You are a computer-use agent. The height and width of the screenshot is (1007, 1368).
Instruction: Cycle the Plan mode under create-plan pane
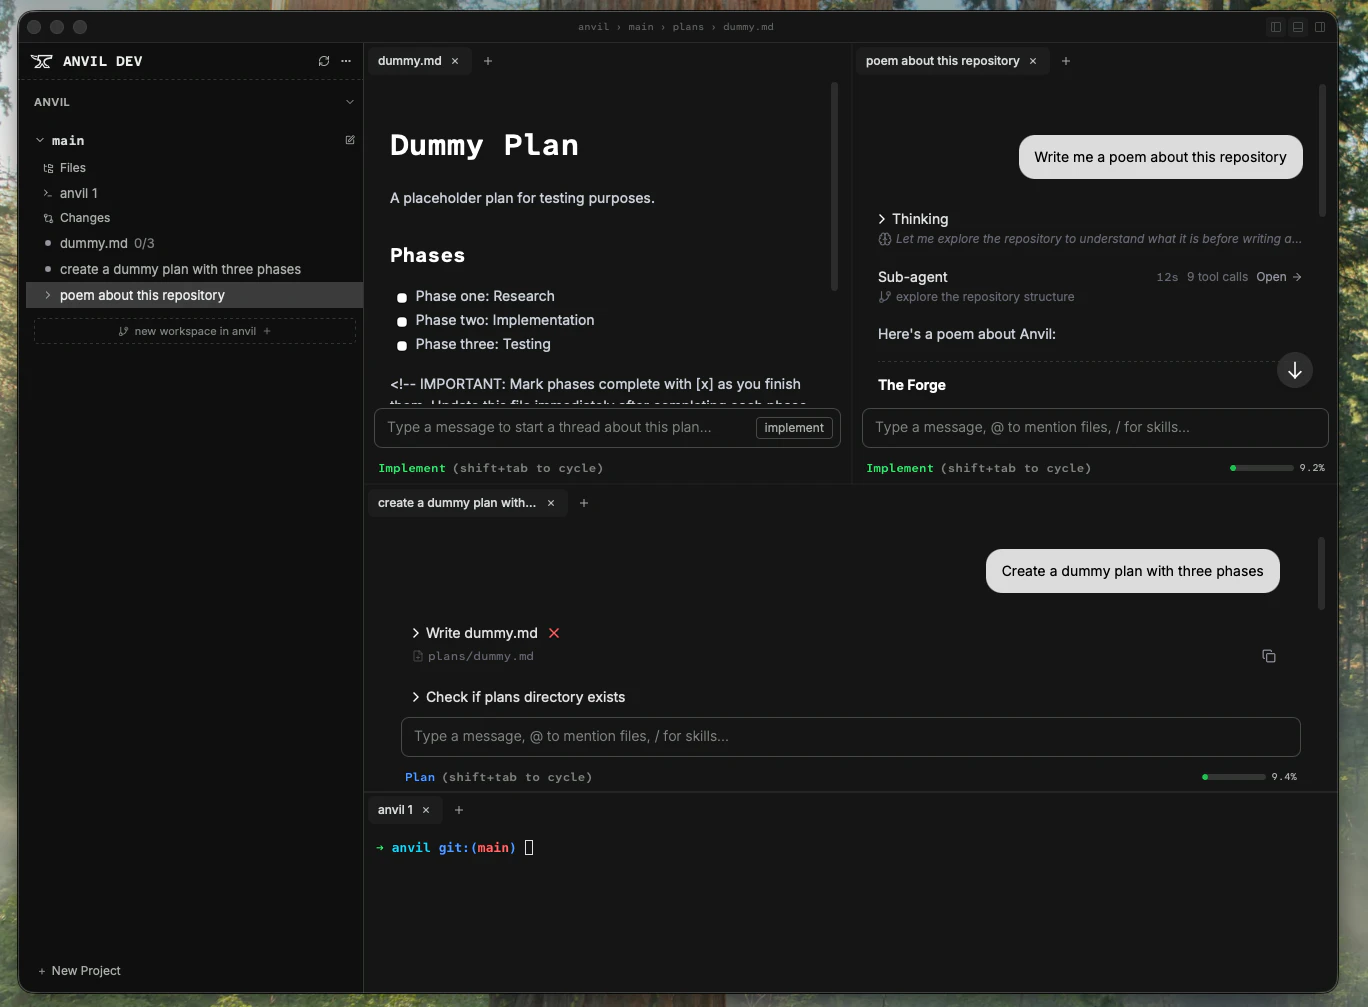pyautogui.click(x=499, y=777)
